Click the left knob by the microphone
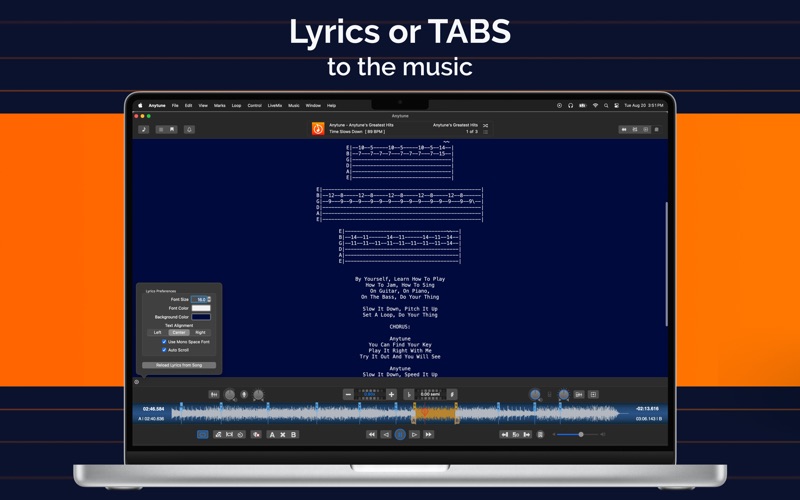Image resolution: width=800 pixels, height=500 pixels. click(230, 394)
